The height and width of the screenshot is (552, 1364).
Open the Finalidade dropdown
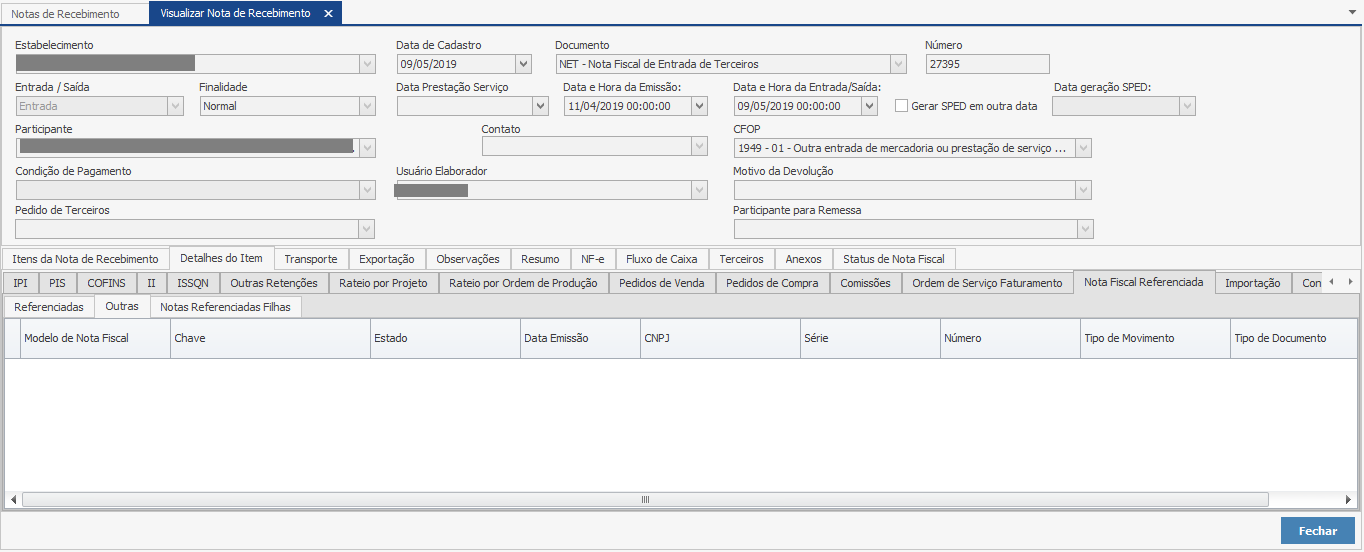(x=367, y=106)
